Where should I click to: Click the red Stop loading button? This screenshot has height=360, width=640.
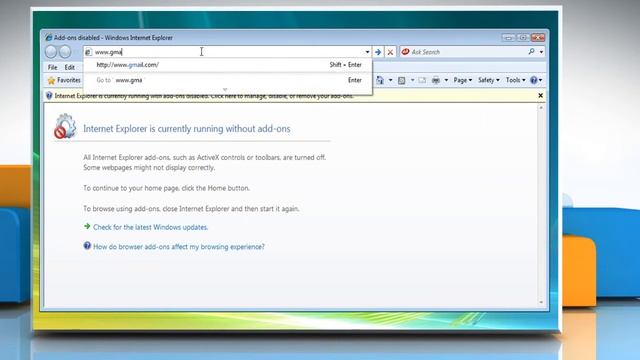coord(390,52)
